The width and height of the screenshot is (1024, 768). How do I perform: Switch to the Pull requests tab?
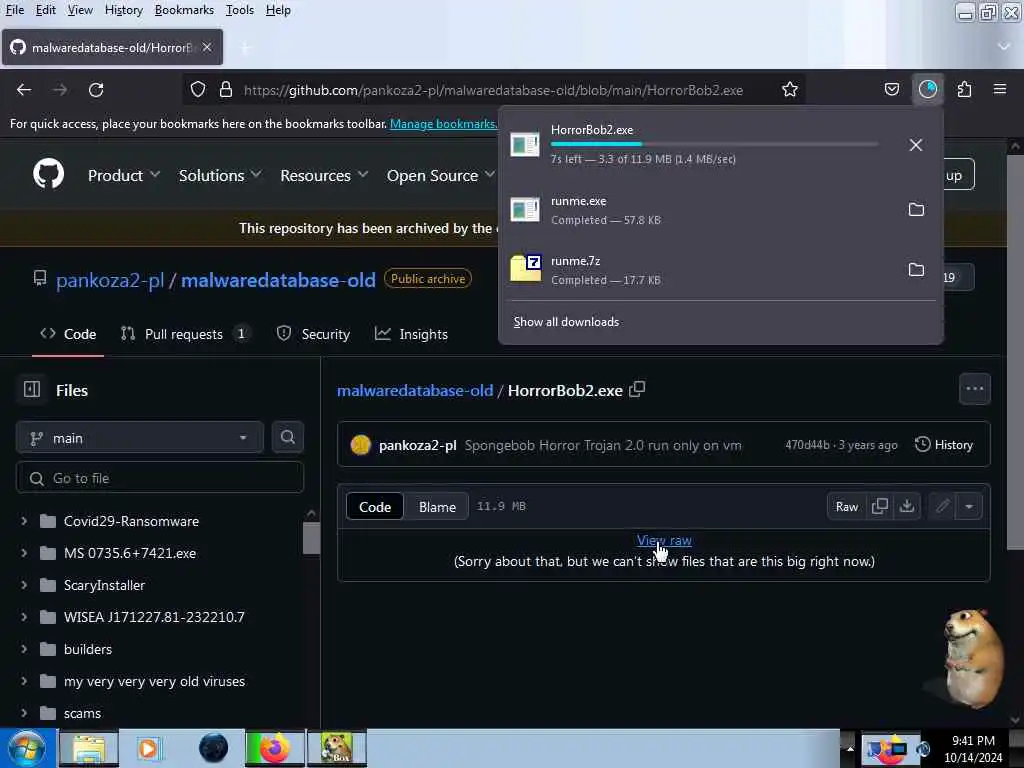185,334
